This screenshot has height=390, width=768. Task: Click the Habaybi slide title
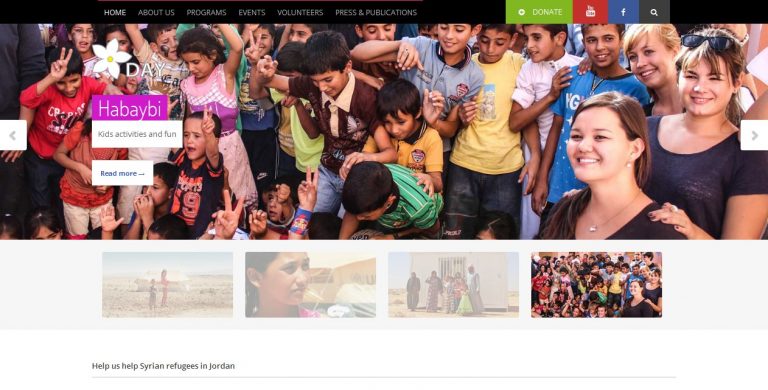pos(130,108)
